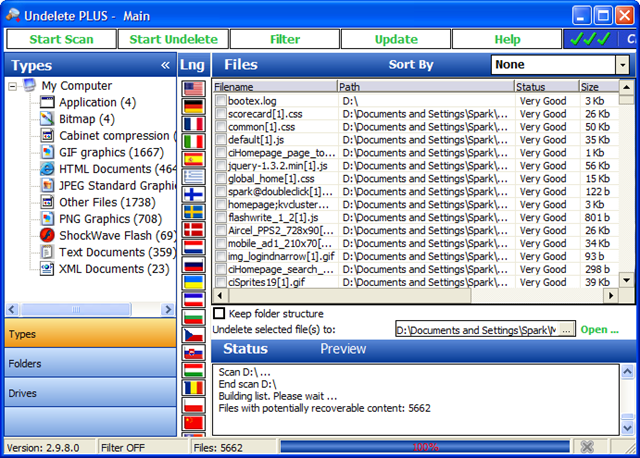Image resolution: width=640 pixels, height=458 pixels.
Task: Open the Sort By dropdown
Action: [x=622, y=64]
